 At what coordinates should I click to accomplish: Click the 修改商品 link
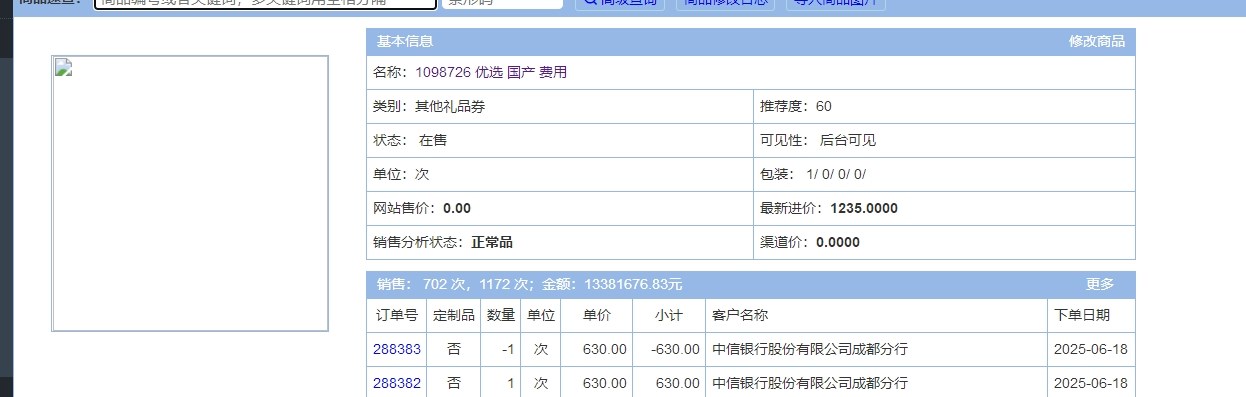coord(1097,42)
